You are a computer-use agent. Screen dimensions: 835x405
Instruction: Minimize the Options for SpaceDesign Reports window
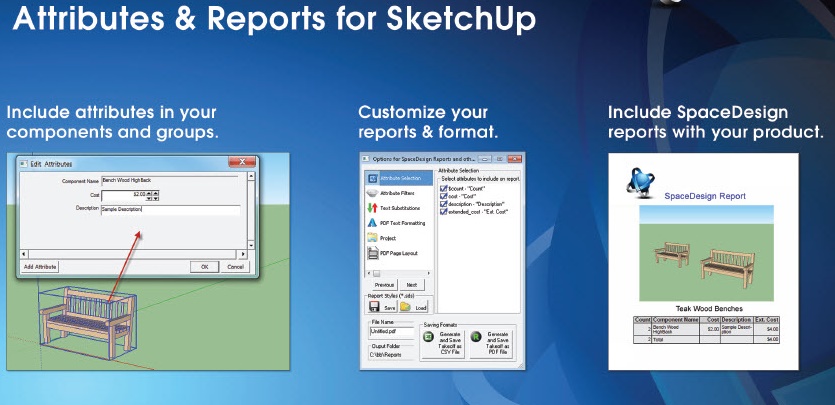483,159
